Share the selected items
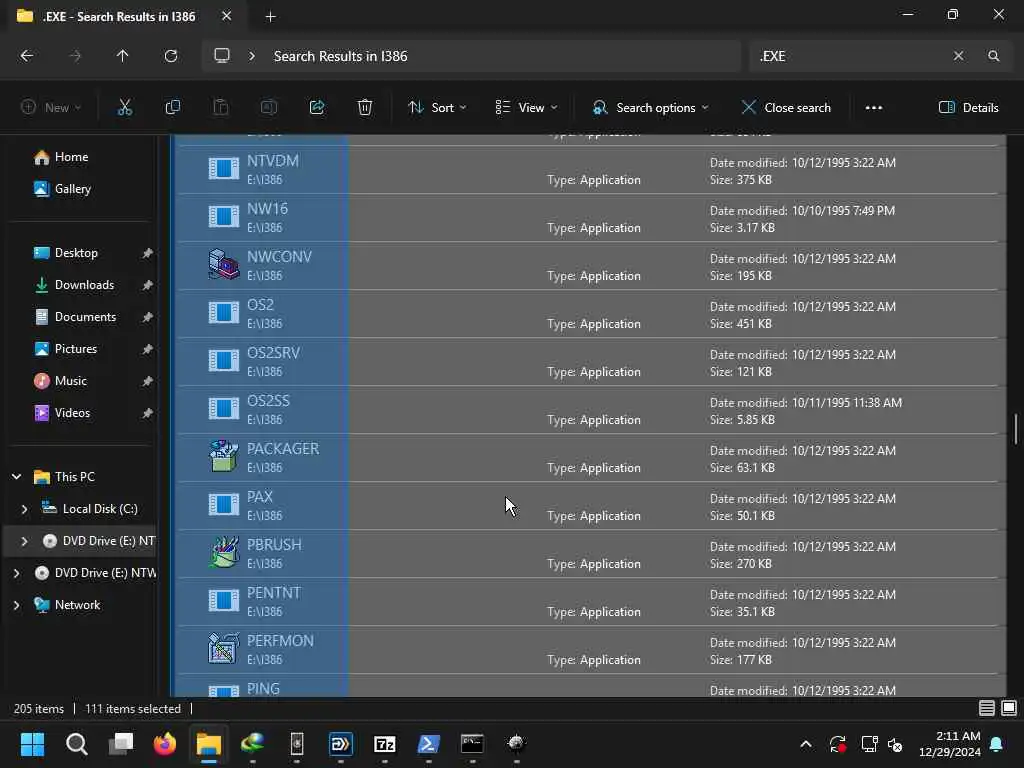This screenshot has width=1024, height=768. coord(317,108)
